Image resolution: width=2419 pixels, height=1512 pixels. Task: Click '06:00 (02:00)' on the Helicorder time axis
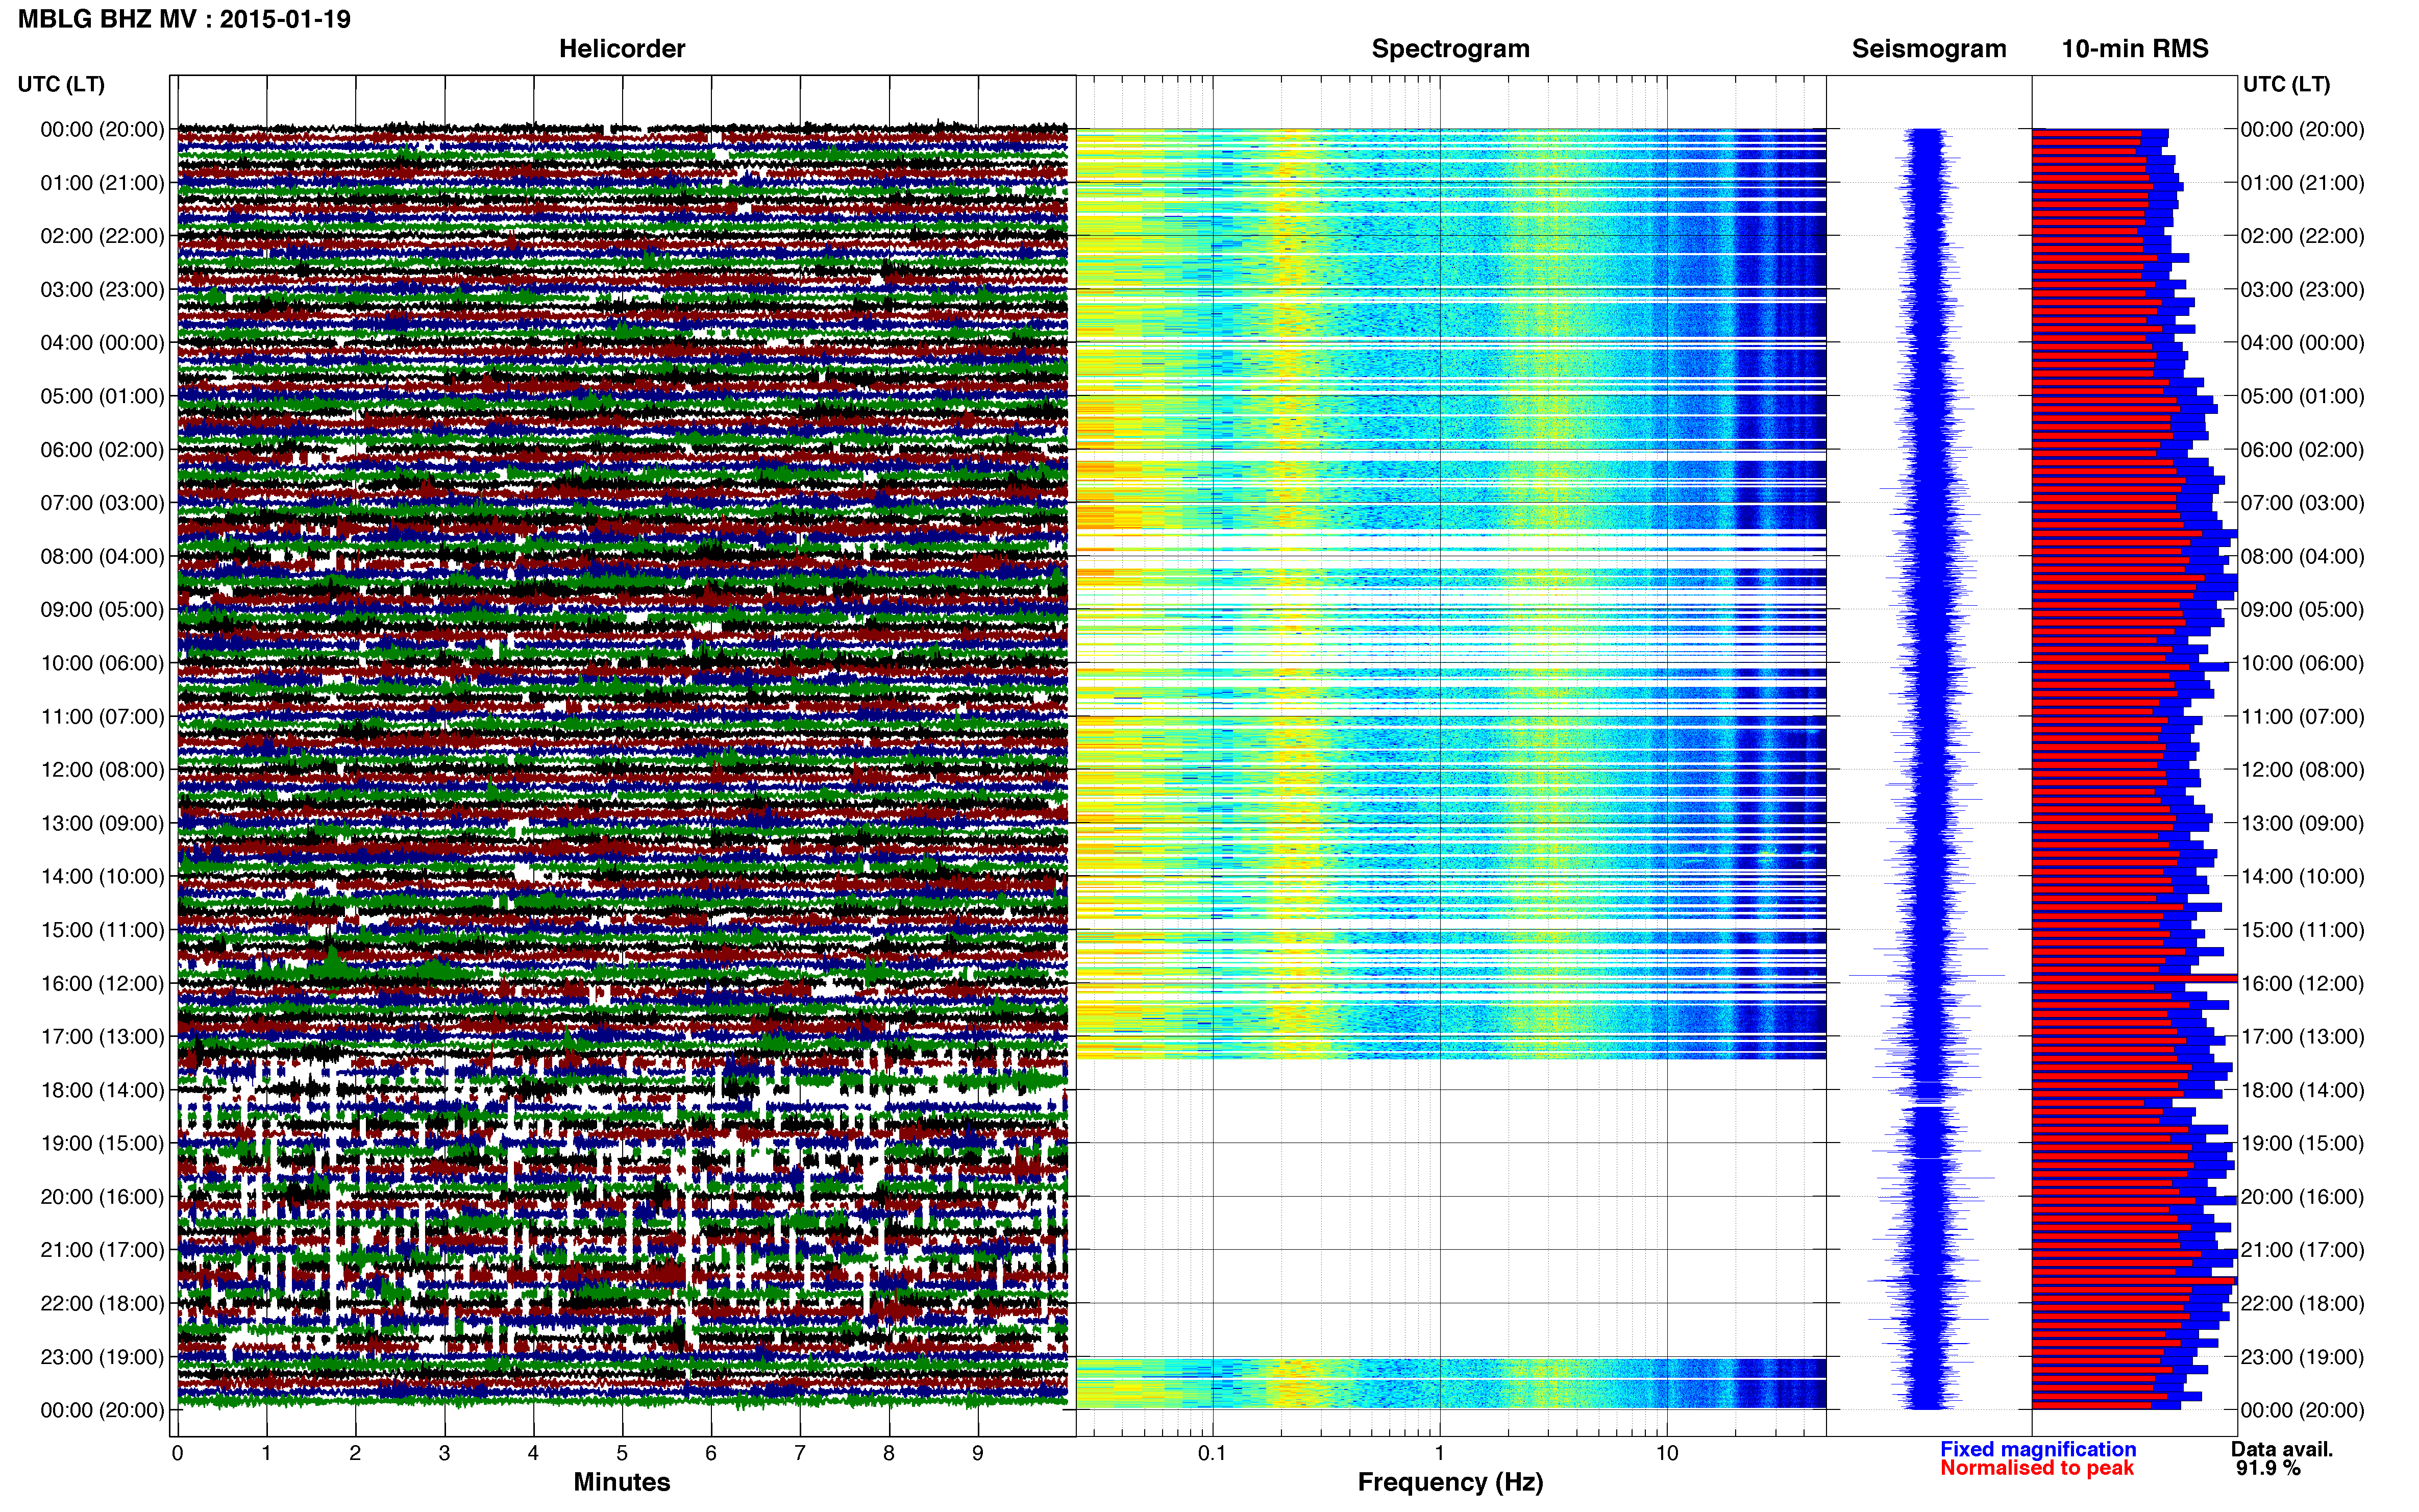[102, 450]
